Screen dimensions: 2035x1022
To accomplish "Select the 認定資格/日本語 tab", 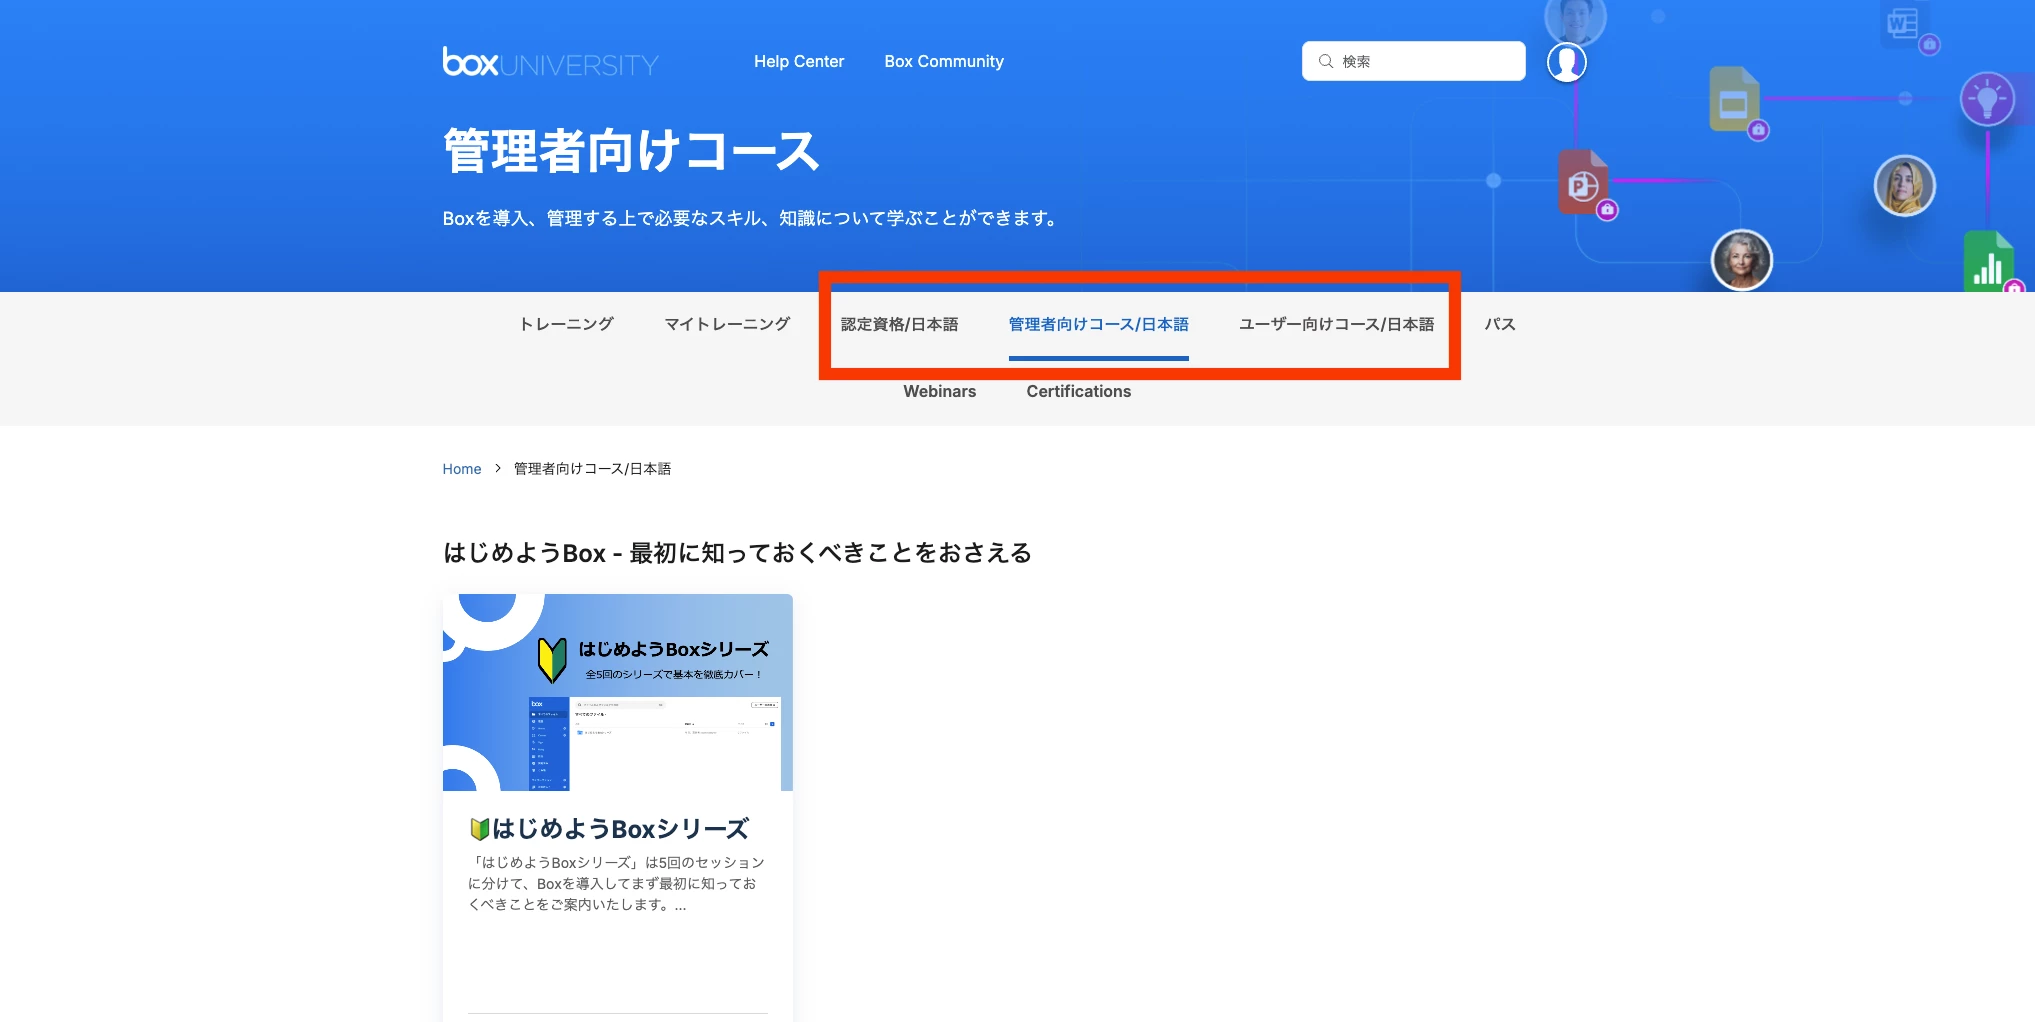I will pos(899,324).
